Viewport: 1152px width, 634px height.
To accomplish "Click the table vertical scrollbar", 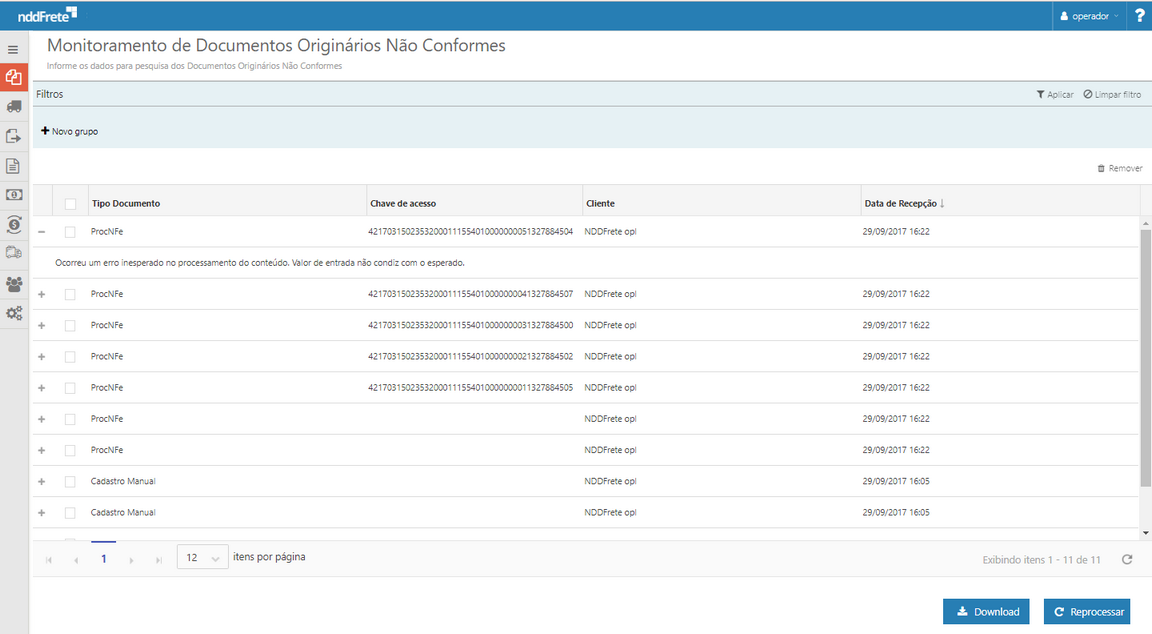I will (1145, 350).
